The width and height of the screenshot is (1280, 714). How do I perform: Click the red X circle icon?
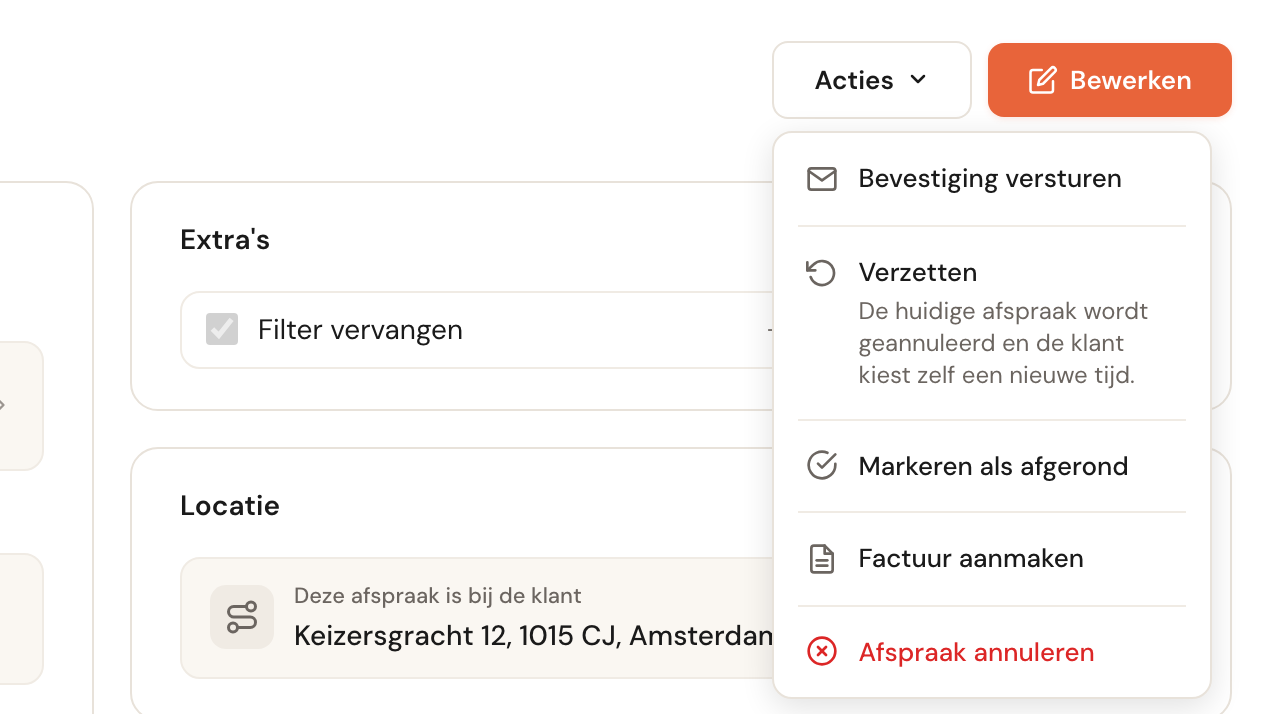821,652
